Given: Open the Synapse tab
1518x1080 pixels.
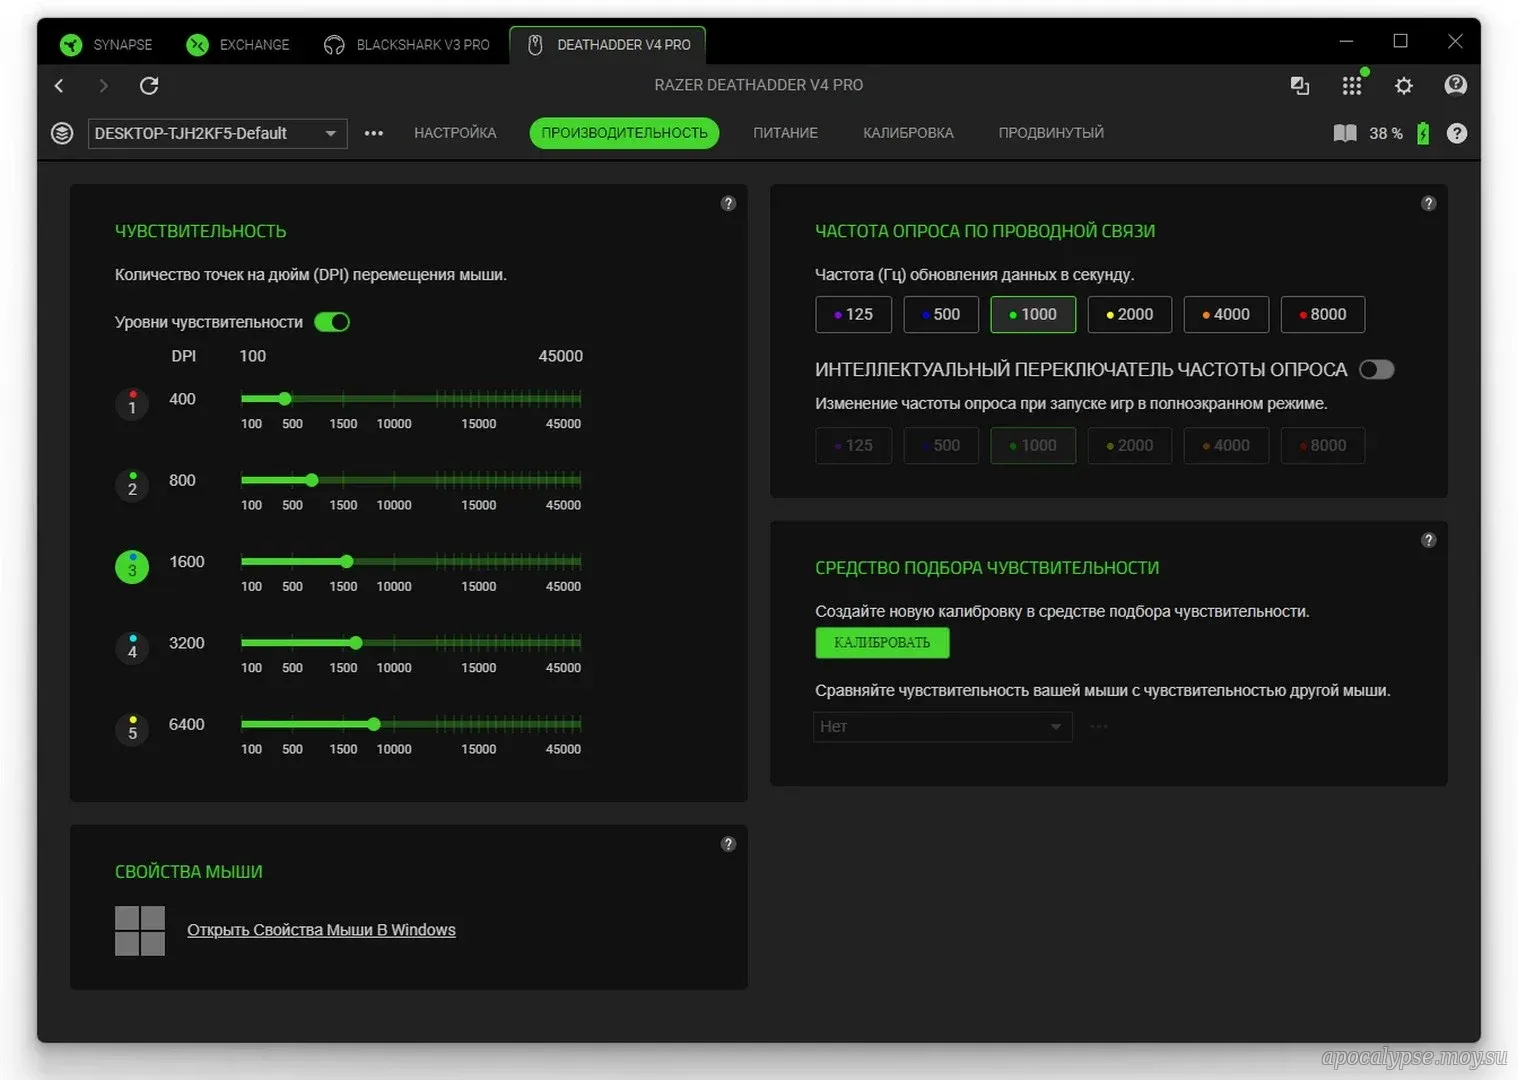Looking at the screenshot, I should (x=106, y=45).
